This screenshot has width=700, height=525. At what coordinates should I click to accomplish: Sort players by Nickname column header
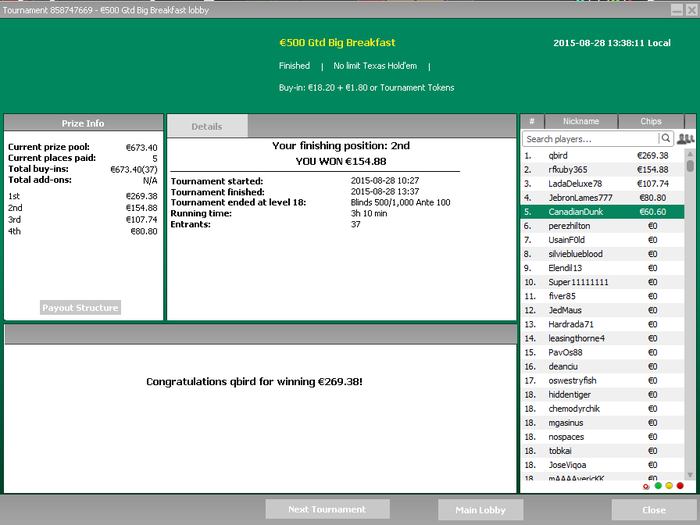pos(581,121)
